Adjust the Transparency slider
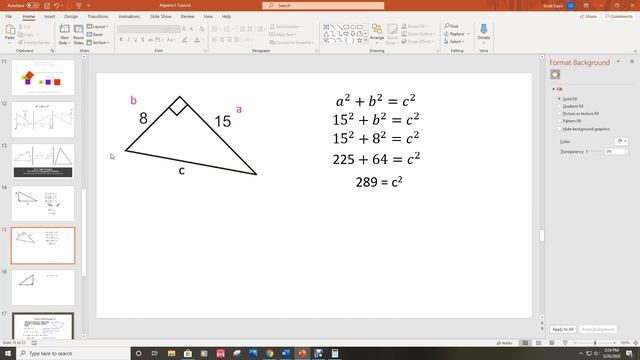The width and height of the screenshot is (640, 360). (594, 151)
